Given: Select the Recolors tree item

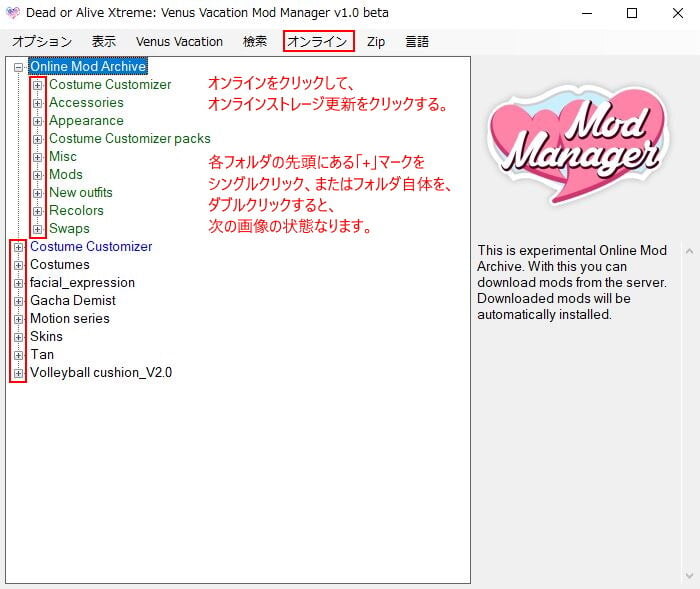Looking at the screenshot, I should pyautogui.click(x=76, y=210).
